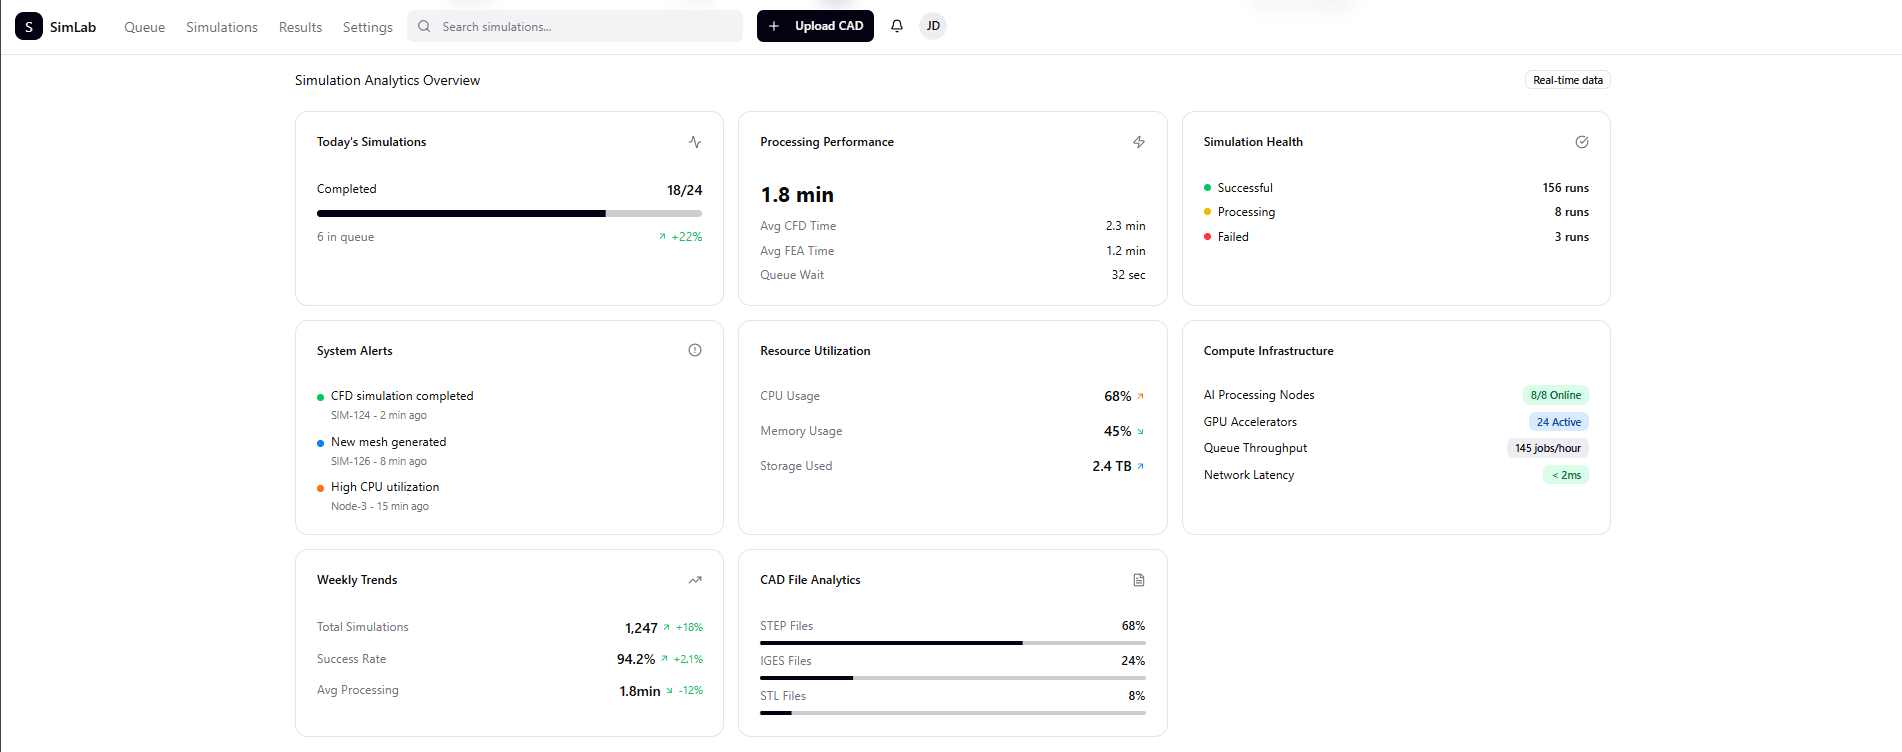1902x752 pixels.
Task: Click the down arrow beside Memory Usage 45%
Action: coord(1140,431)
